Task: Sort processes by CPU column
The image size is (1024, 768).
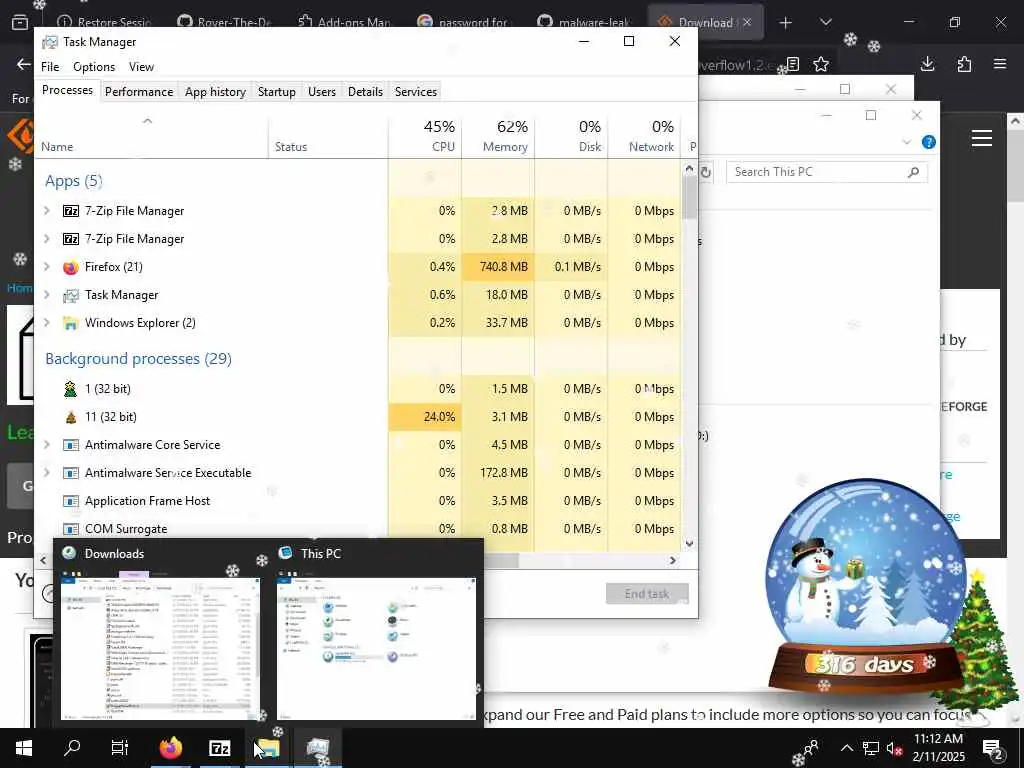Action: pos(425,136)
